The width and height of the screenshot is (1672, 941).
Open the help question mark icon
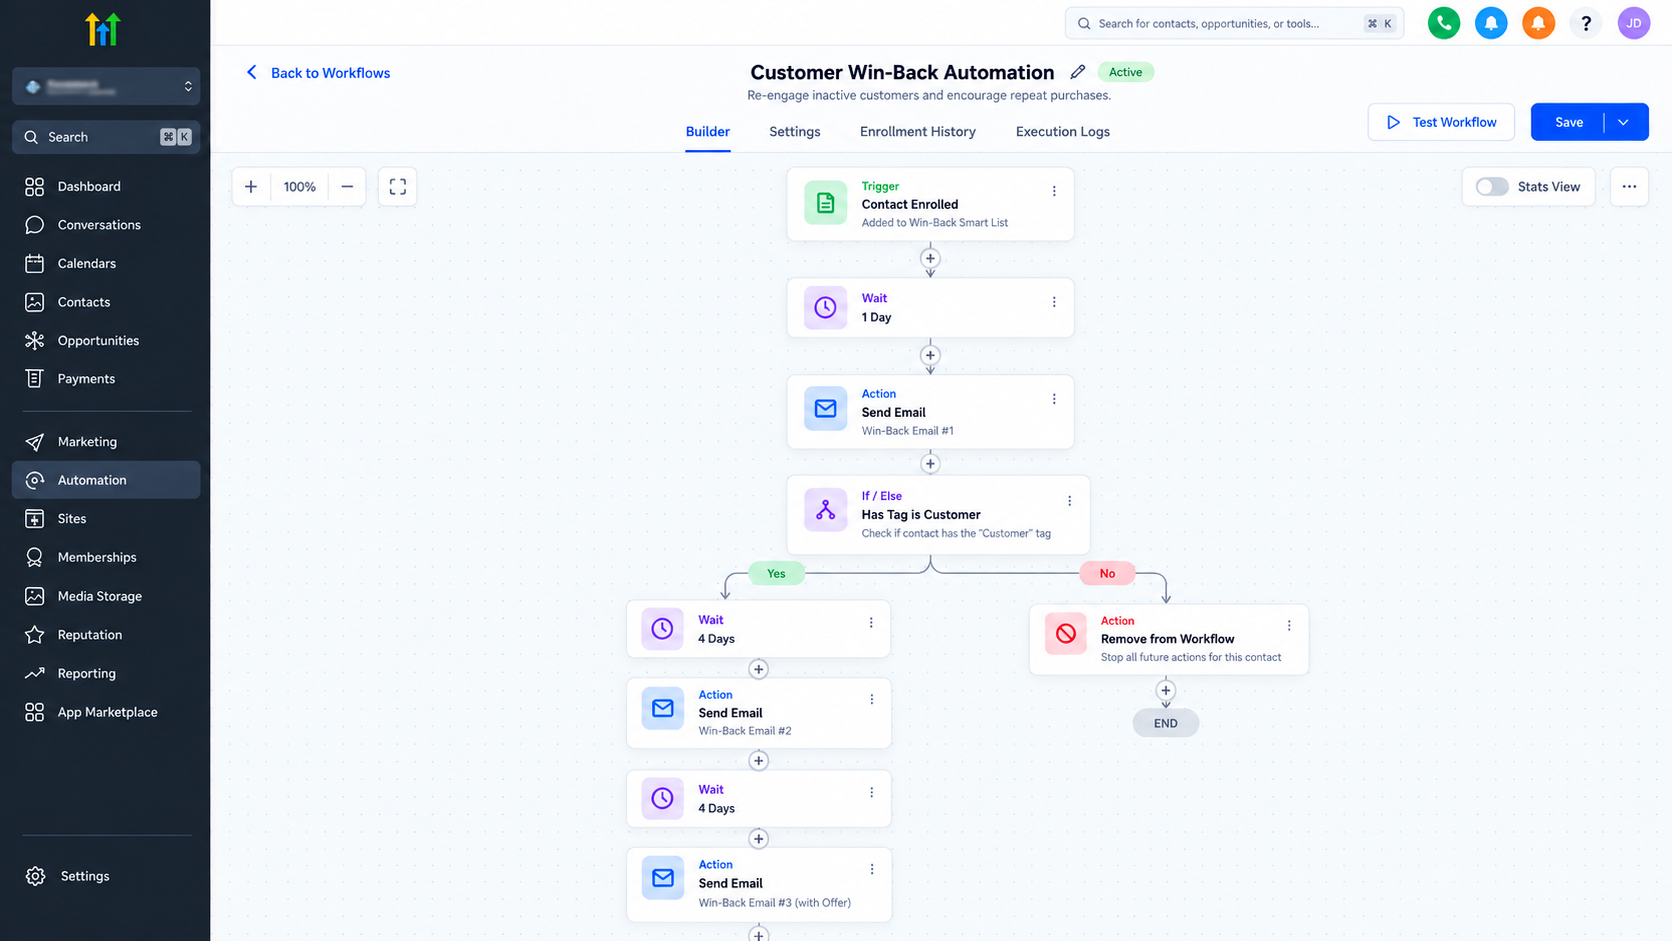[1586, 23]
